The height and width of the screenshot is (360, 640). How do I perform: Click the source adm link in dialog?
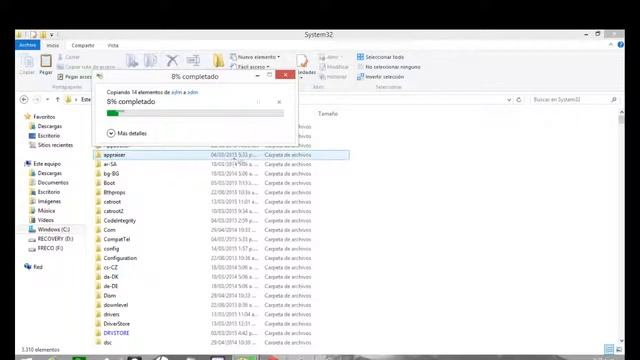(x=177, y=92)
